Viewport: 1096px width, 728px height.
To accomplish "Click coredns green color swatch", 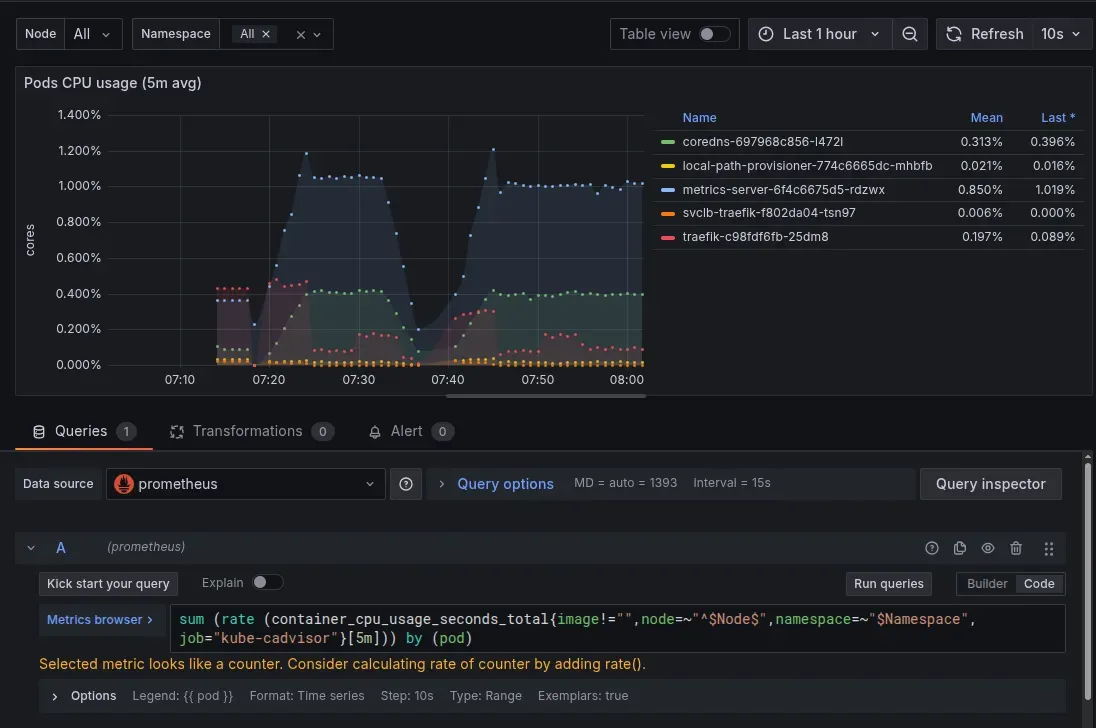I will click(668, 143).
